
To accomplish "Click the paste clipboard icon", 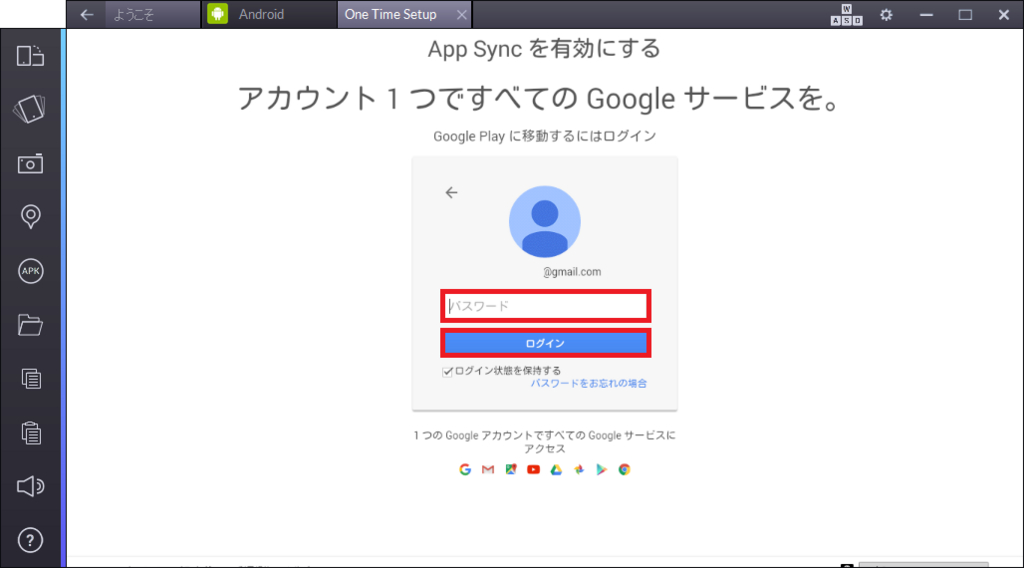I will 30,432.
